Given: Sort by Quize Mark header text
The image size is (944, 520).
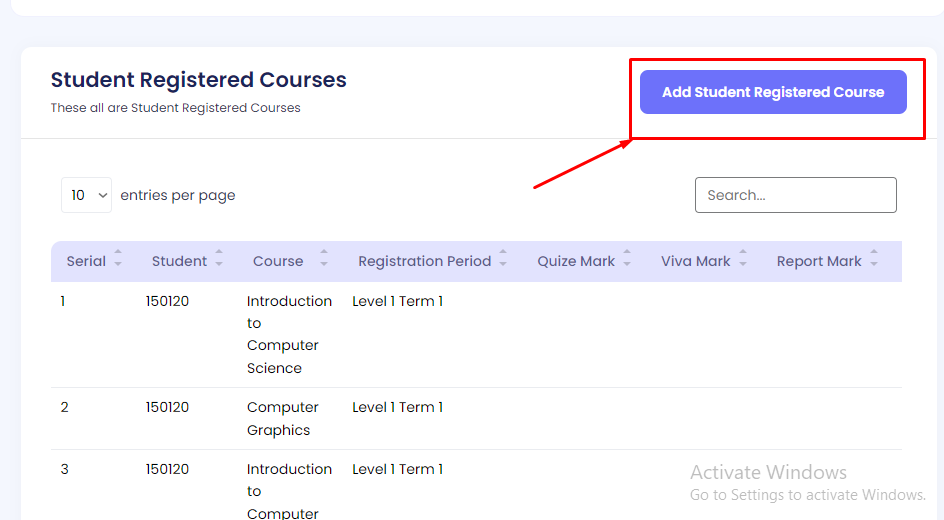Looking at the screenshot, I should [576, 261].
